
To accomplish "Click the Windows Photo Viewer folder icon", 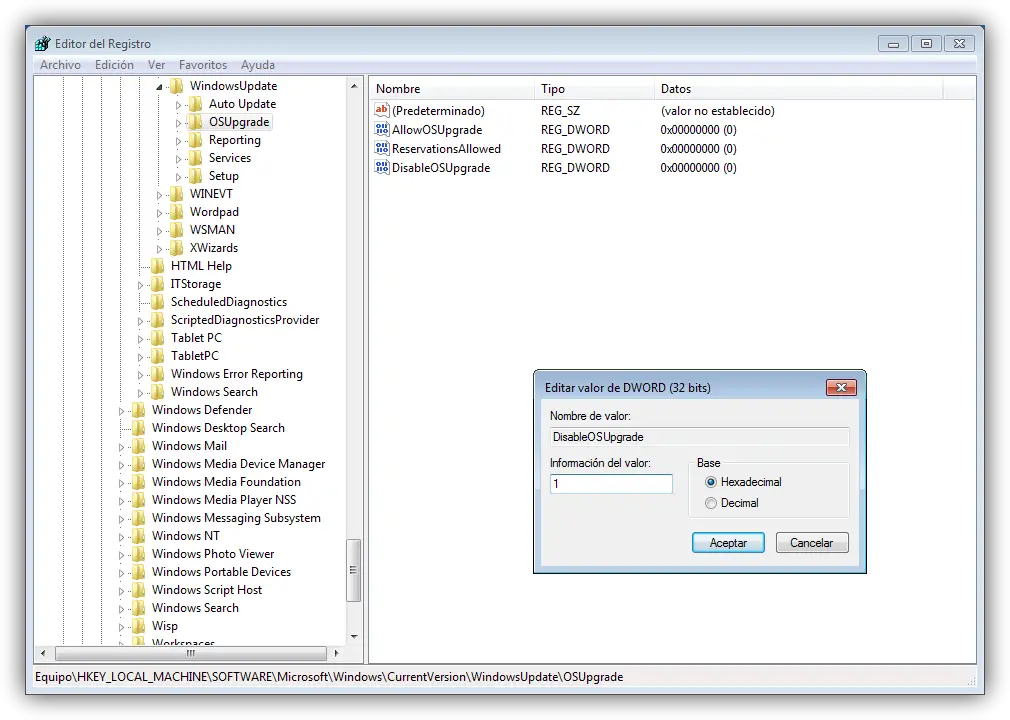I will (138, 554).
